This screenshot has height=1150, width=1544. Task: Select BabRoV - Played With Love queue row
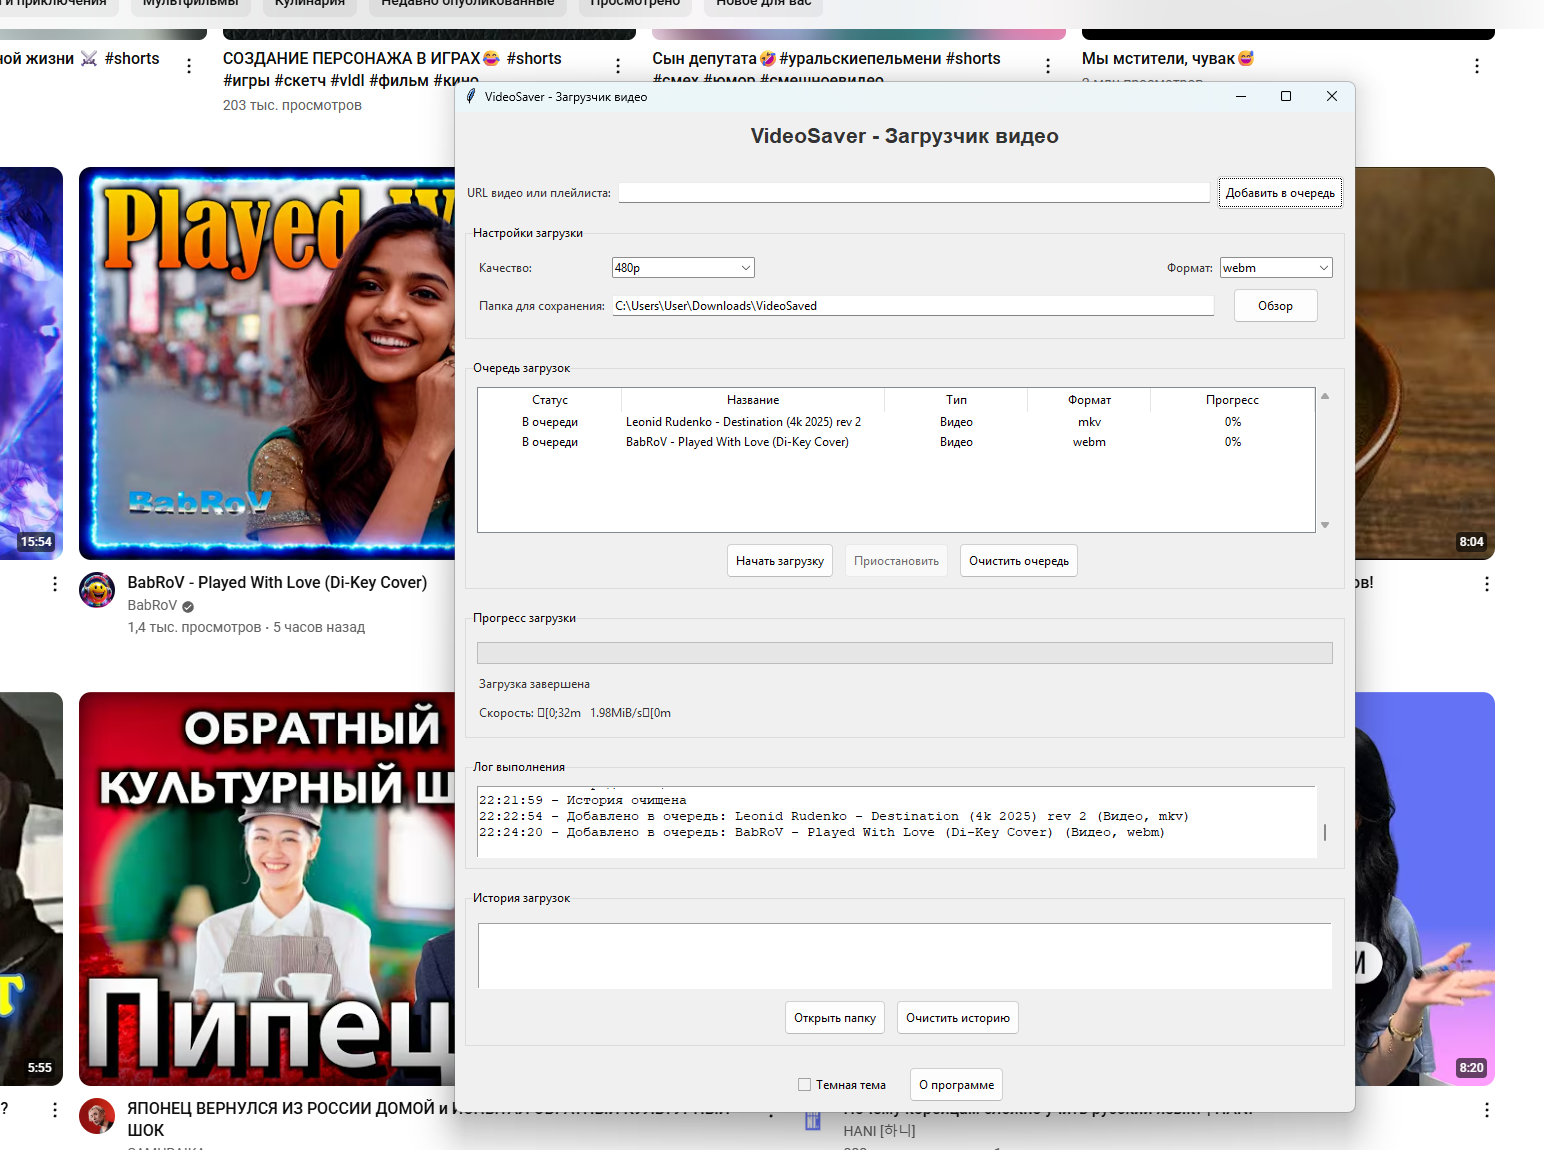point(896,442)
